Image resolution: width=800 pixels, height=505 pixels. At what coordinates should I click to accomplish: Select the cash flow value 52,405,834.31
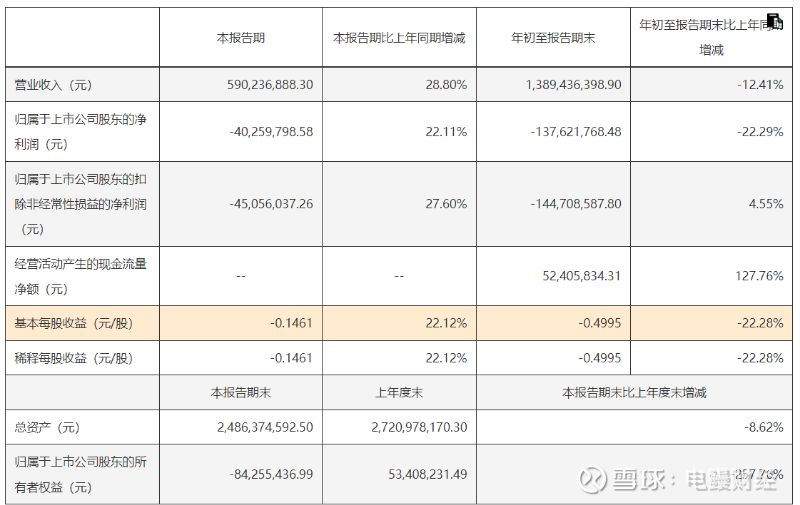[575, 275]
